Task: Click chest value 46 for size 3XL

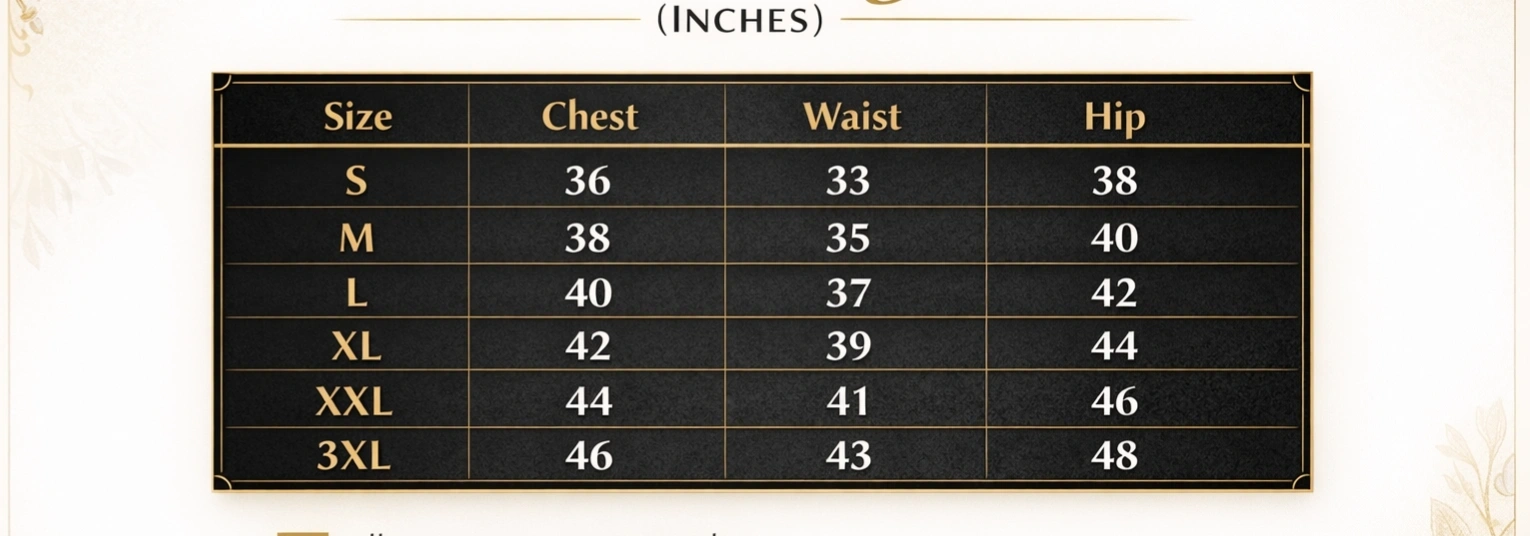Action: (x=588, y=456)
